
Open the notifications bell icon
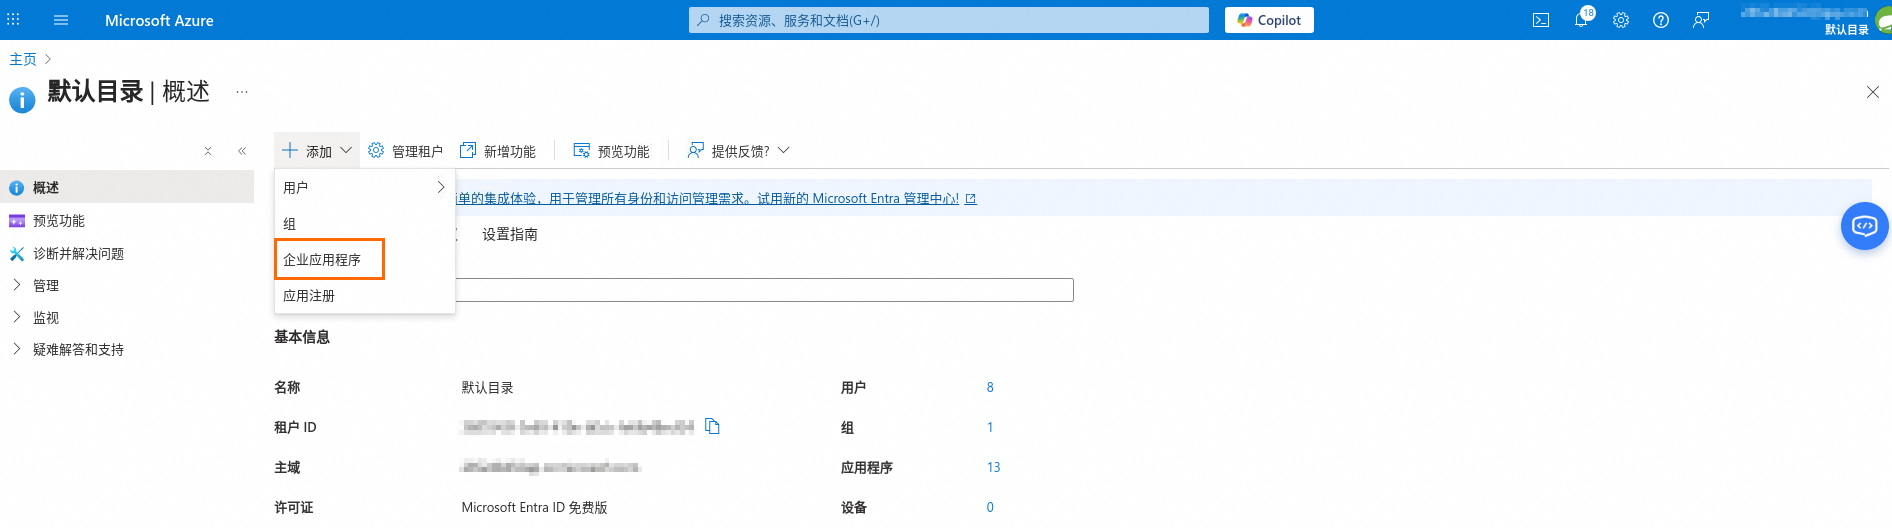[1581, 20]
